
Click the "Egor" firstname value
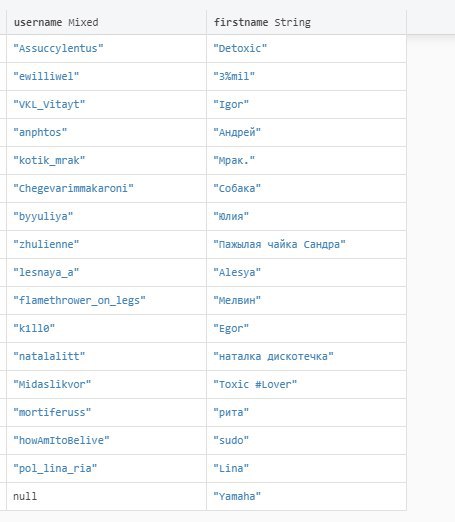pyautogui.click(x=231, y=328)
